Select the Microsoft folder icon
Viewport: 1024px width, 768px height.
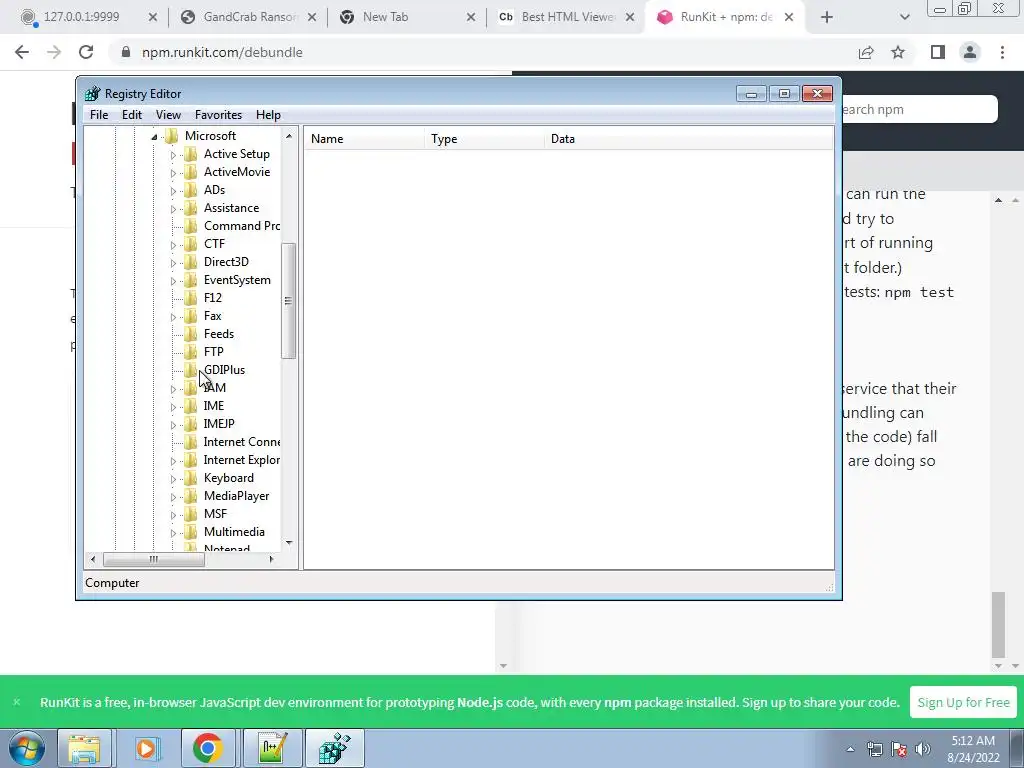pyautogui.click(x=172, y=136)
